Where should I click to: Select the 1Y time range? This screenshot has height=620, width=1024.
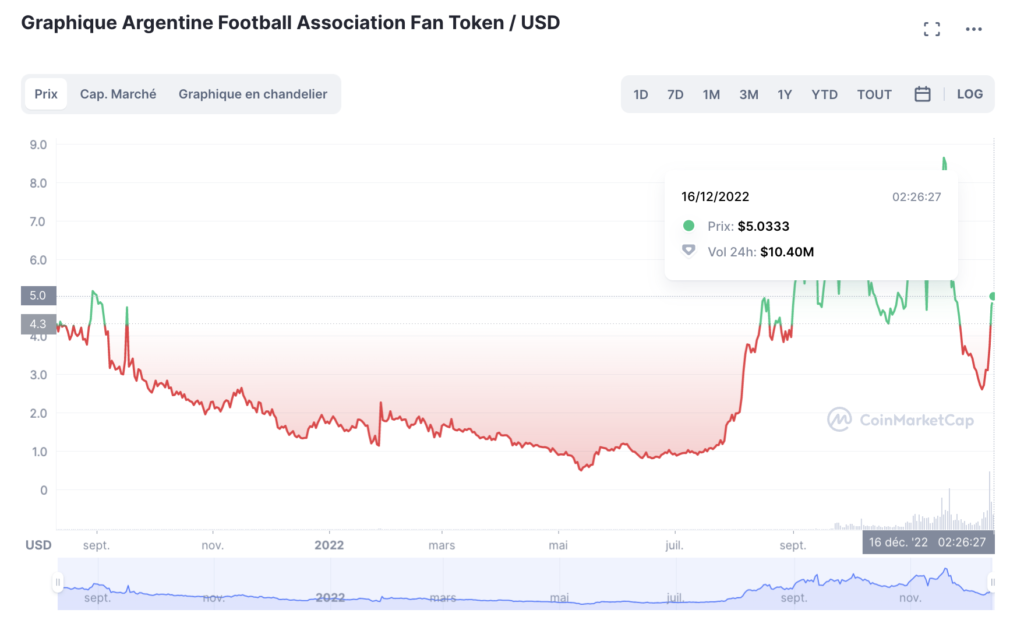click(785, 94)
